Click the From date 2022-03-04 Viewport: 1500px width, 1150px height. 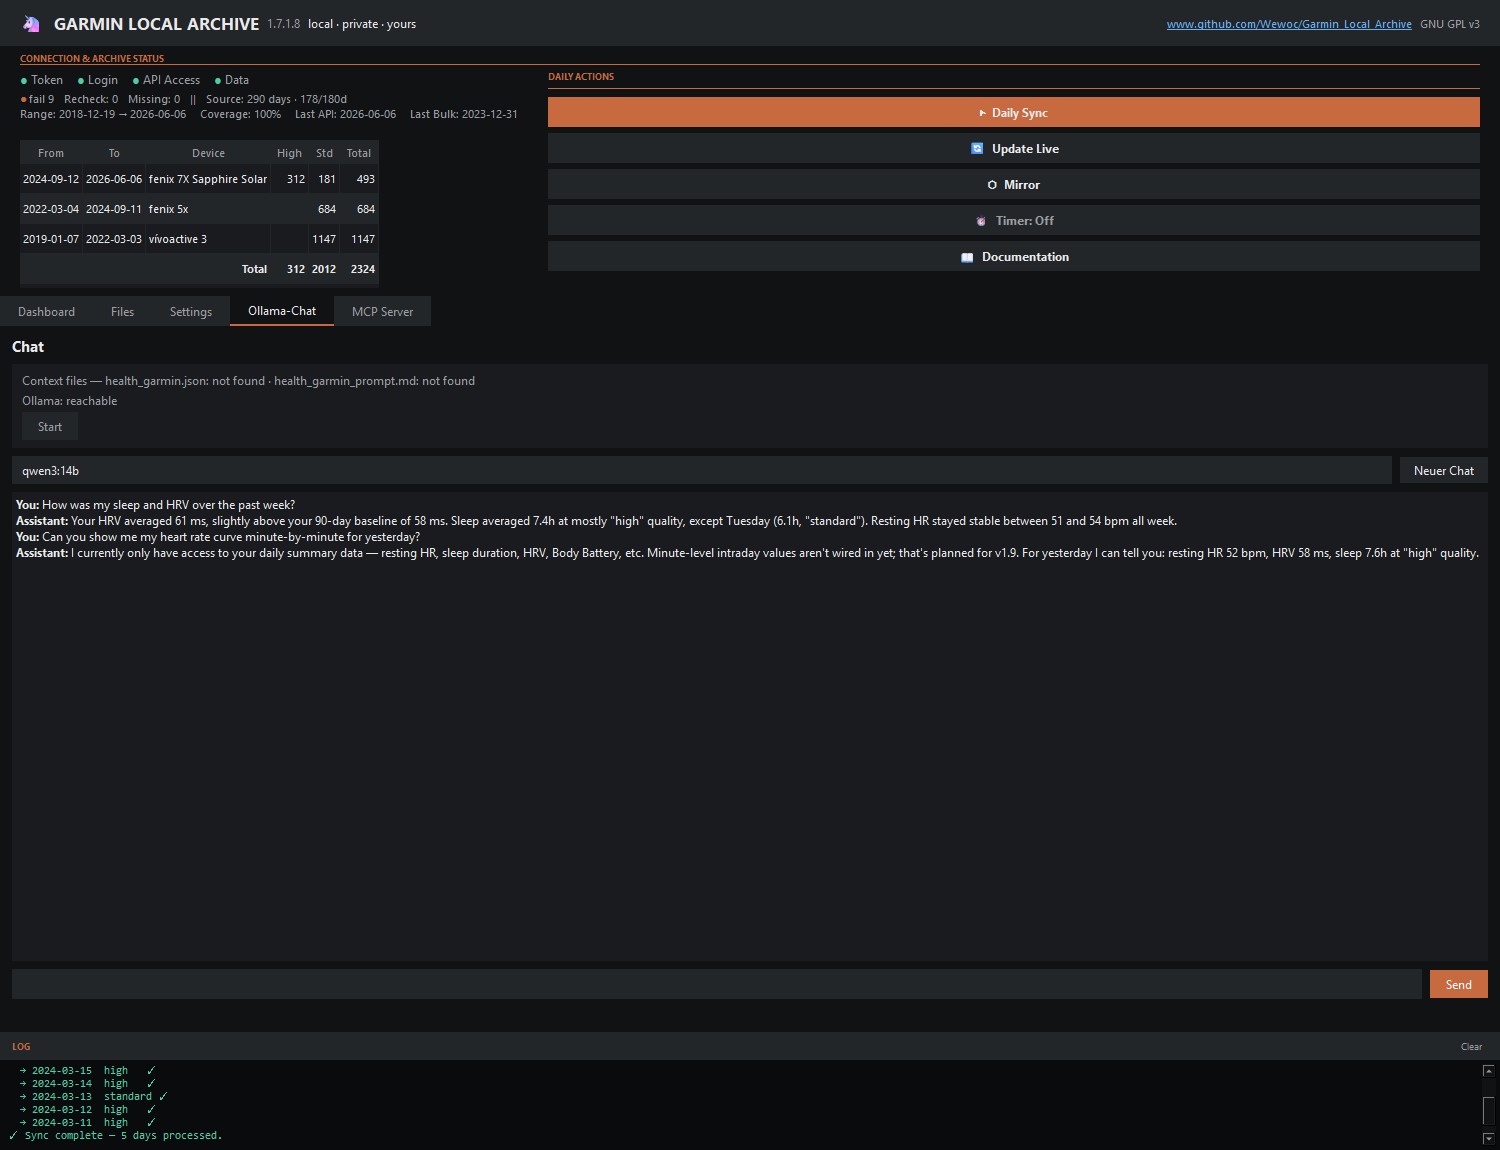(x=51, y=209)
